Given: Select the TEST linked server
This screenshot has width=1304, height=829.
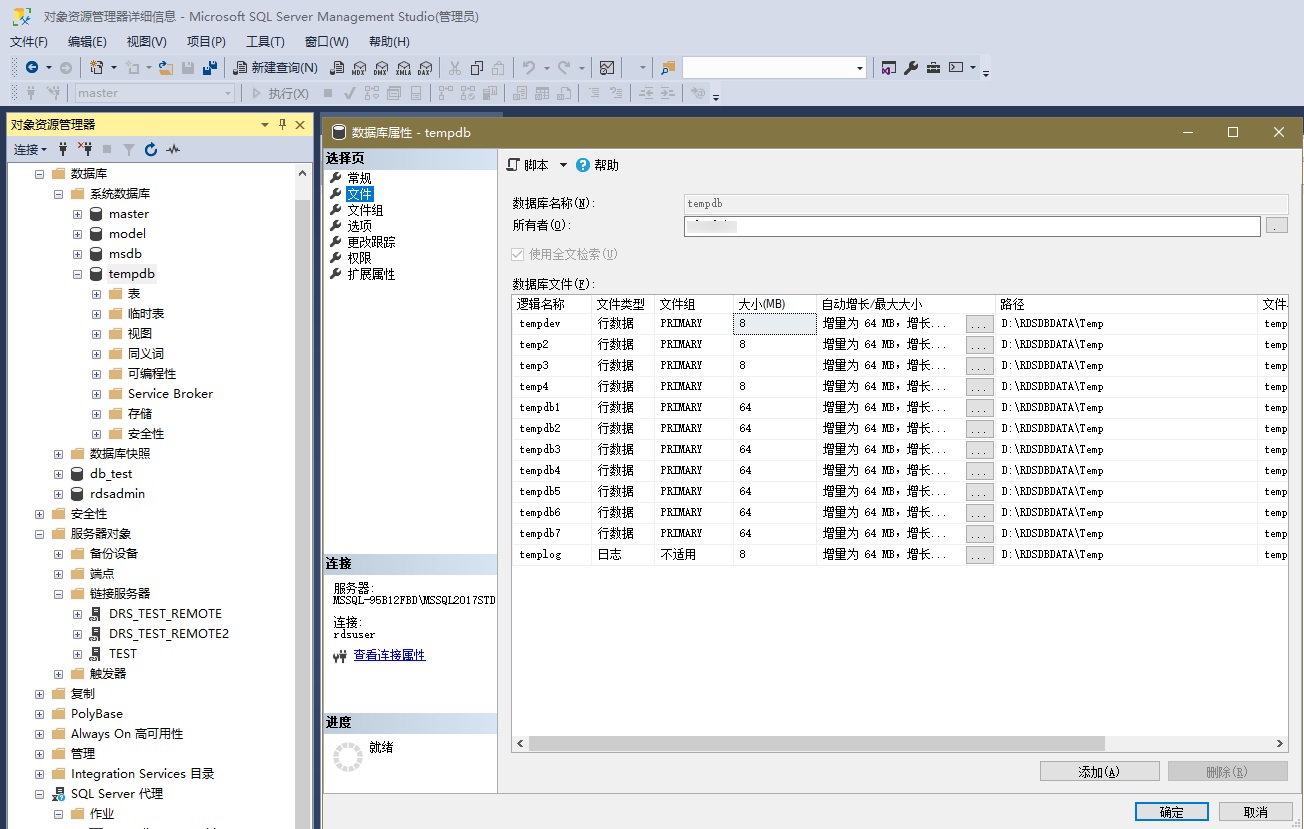Looking at the screenshot, I should pyautogui.click(x=122, y=654).
